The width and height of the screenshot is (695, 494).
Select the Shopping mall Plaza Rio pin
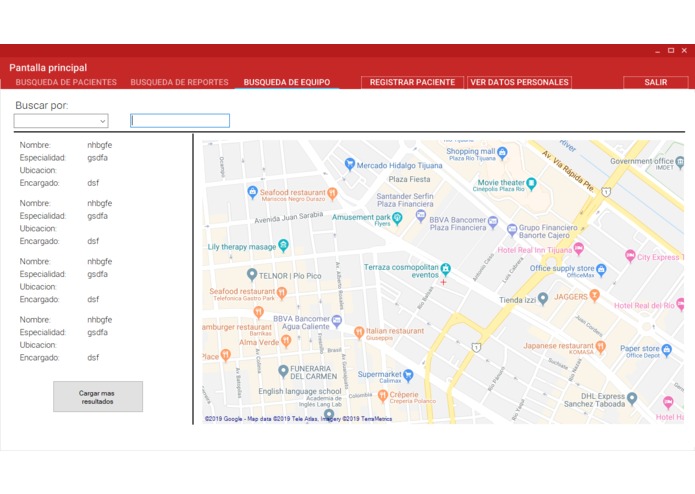[x=502, y=153]
